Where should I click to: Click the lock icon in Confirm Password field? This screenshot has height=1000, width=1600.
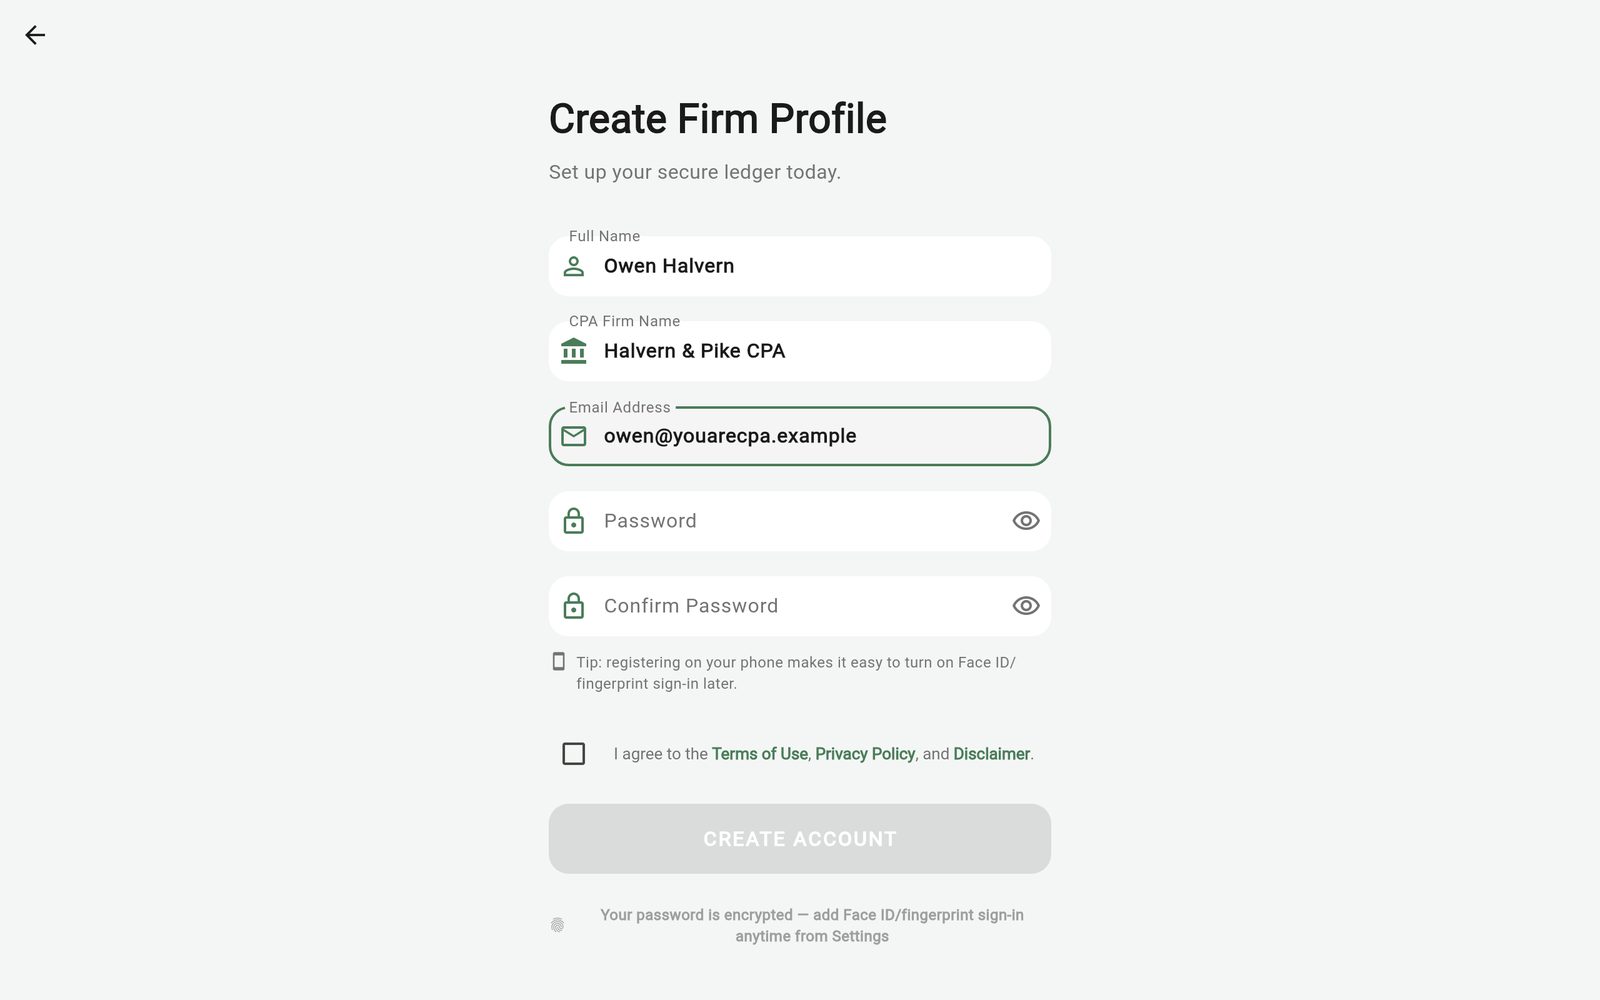tap(574, 606)
